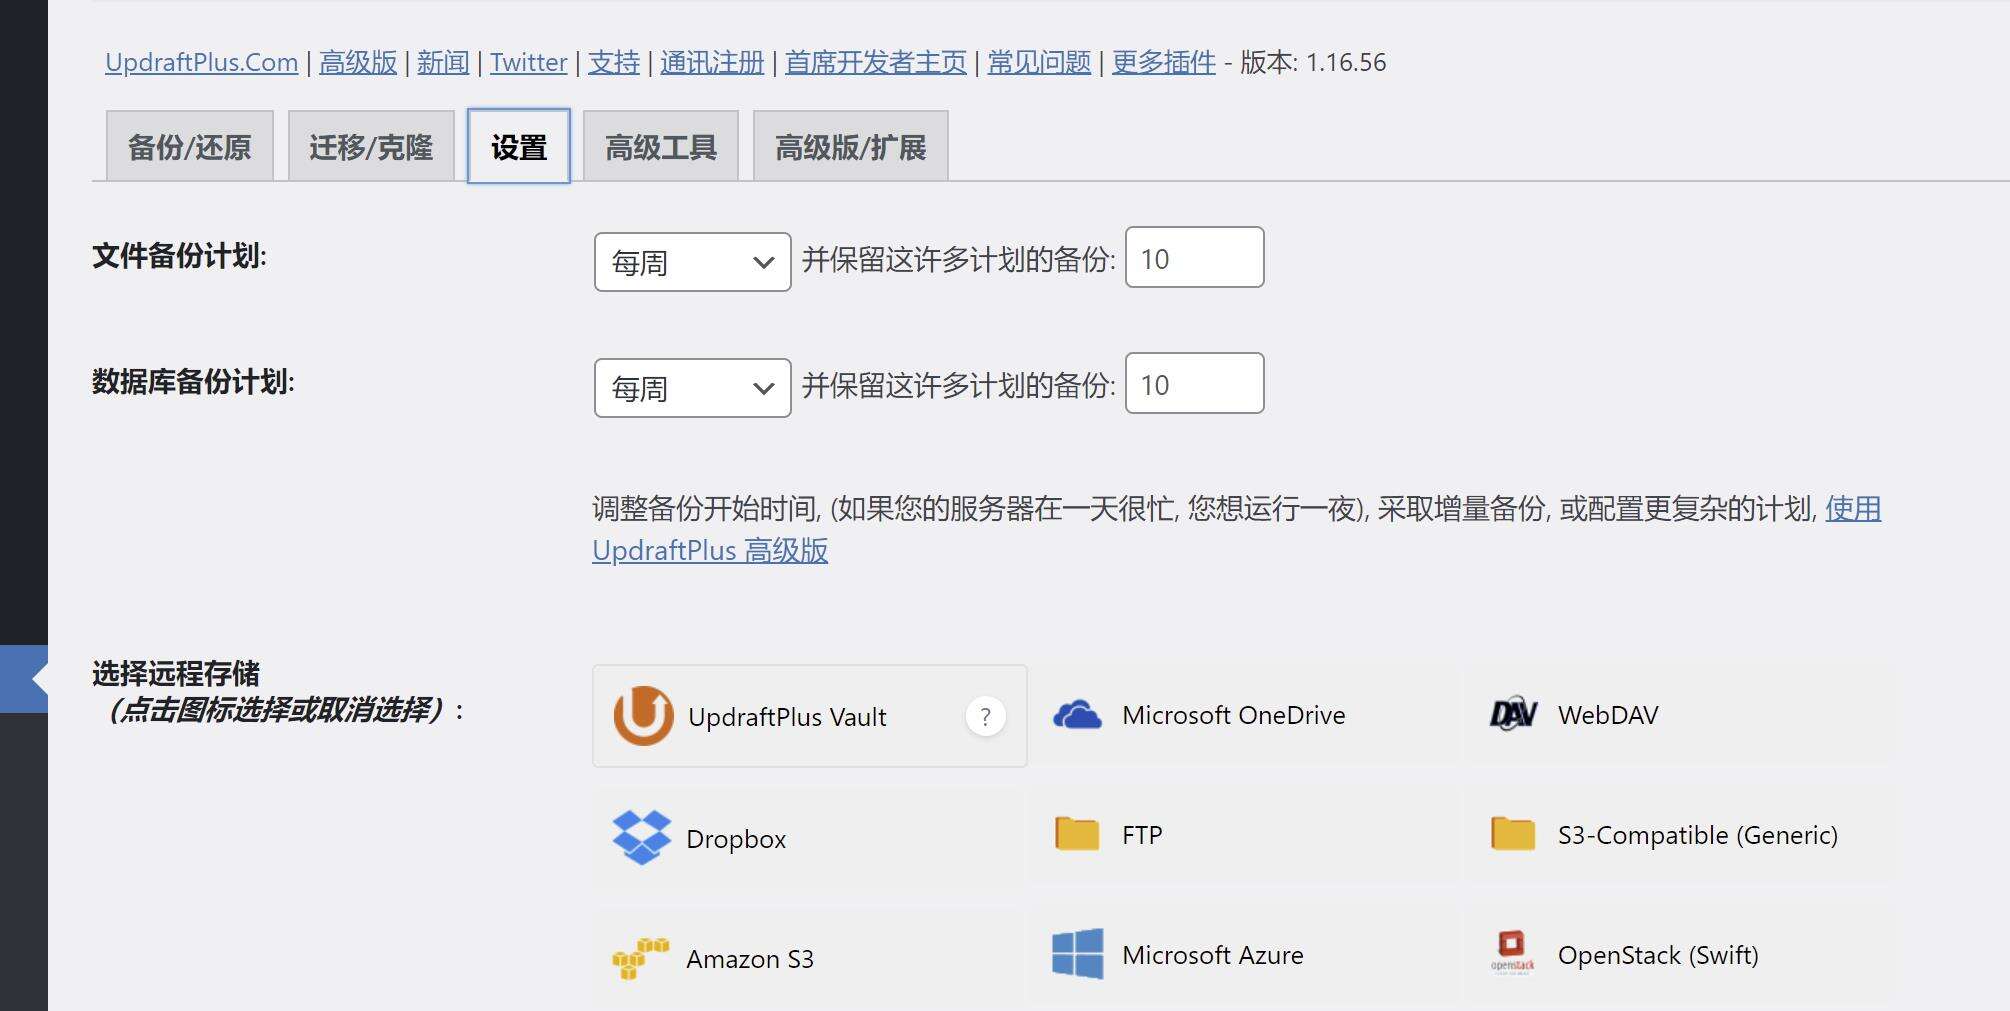Click the 数据库备份计划 label
Image resolution: width=2010 pixels, height=1011 pixels.
coord(193,382)
